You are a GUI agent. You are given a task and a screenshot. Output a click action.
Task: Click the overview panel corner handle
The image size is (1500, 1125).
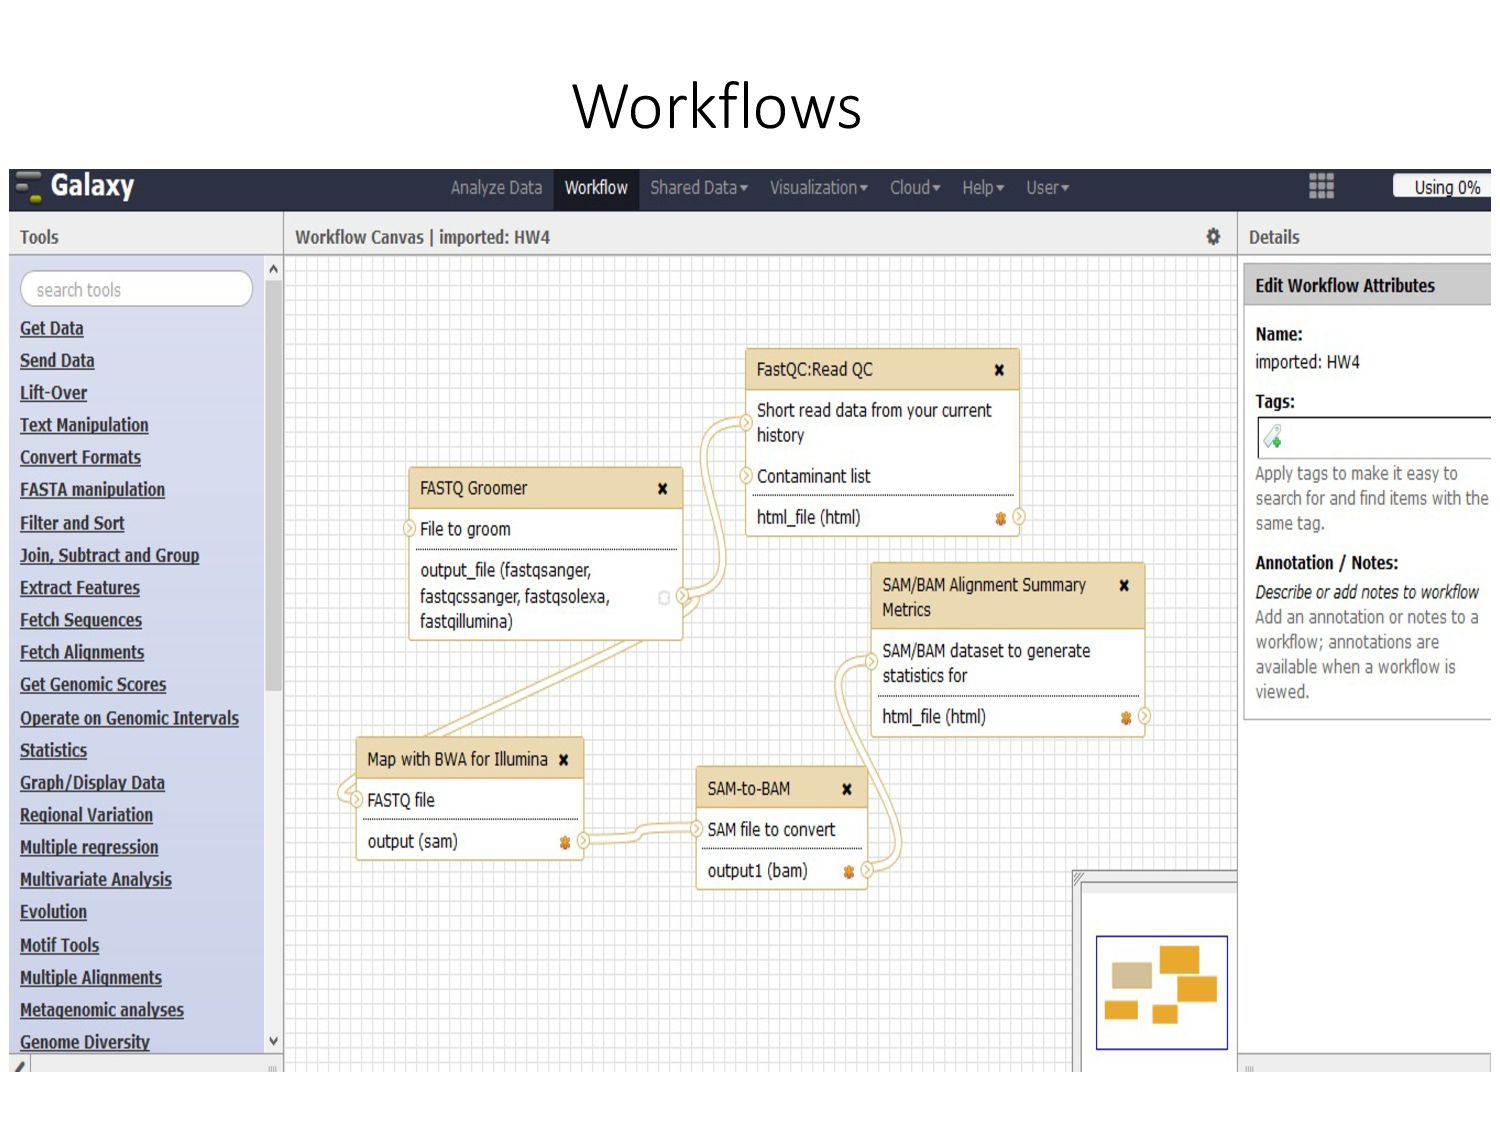coord(1078,877)
